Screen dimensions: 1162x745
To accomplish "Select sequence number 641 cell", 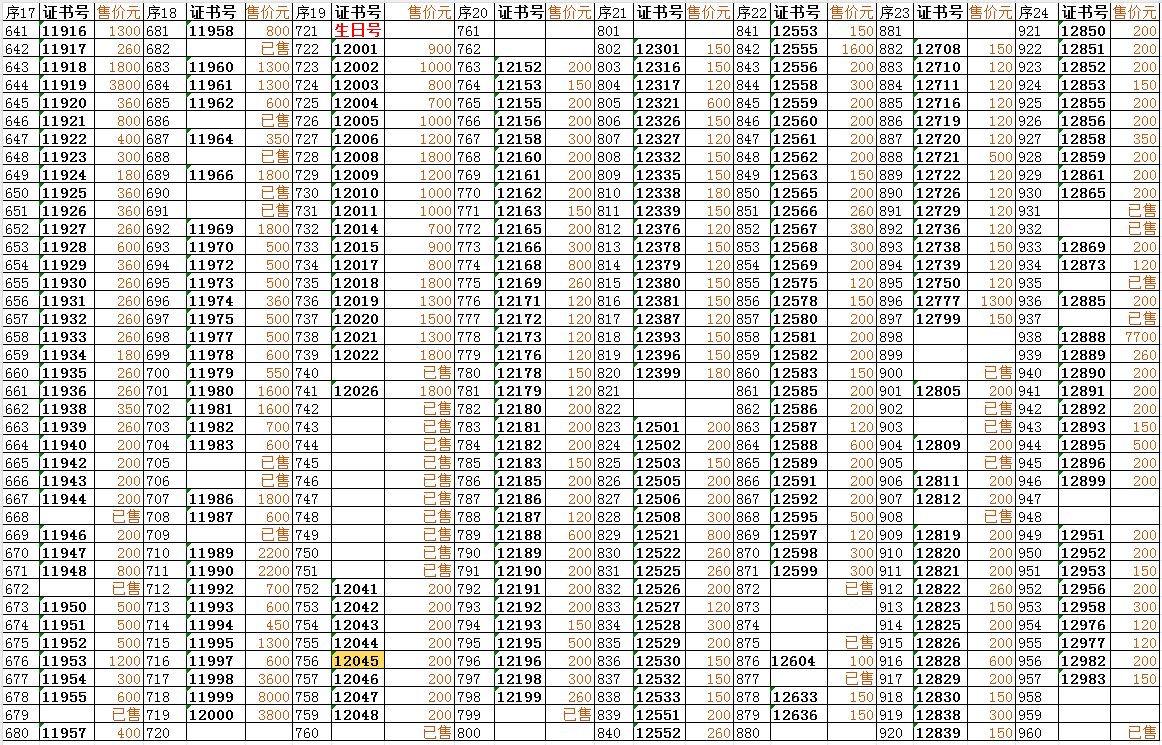I will pyautogui.click(x=17, y=31).
